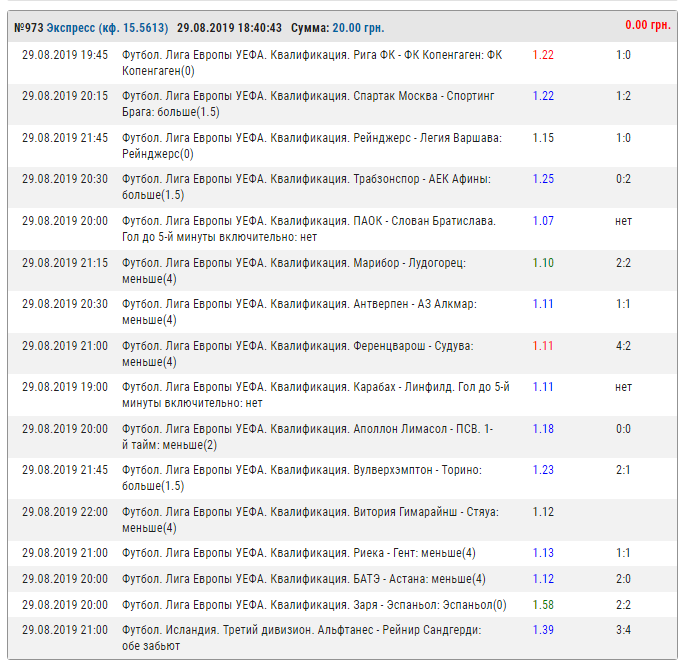
Task: Click result нет in the ПАОК row
Action: (x=623, y=221)
